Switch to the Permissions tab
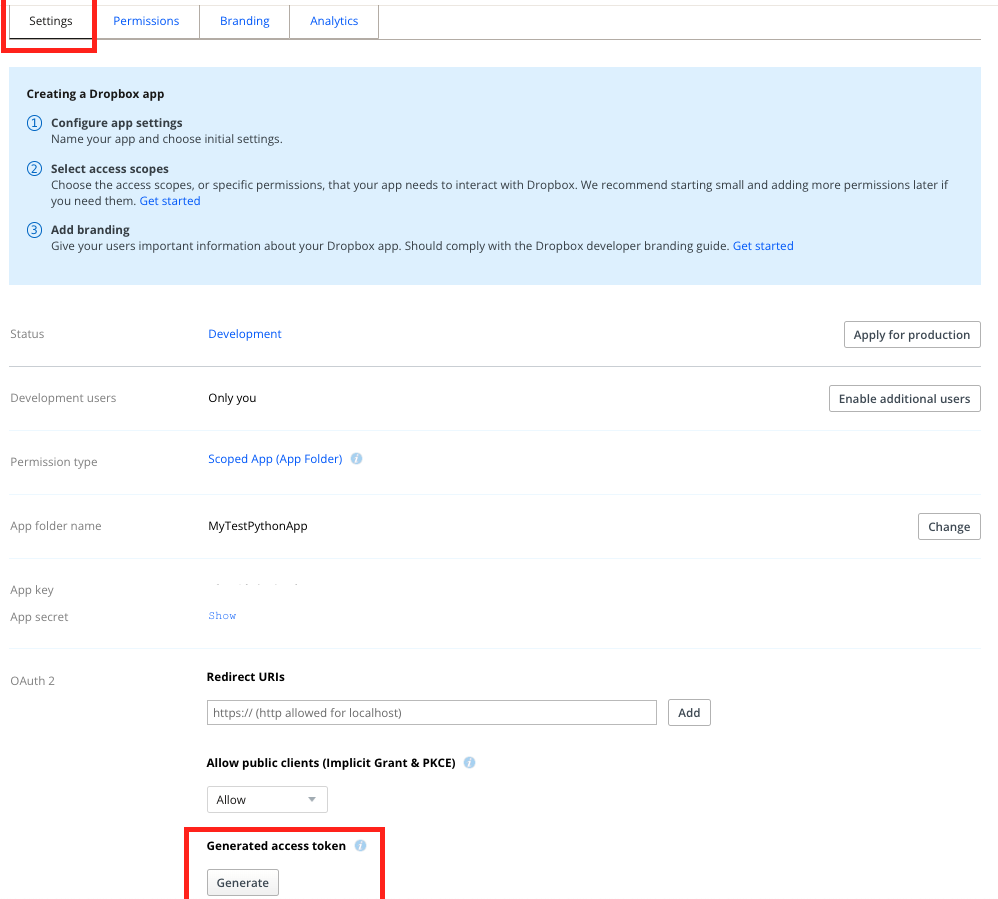This screenshot has height=899, width=998. [x=146, y=22]
